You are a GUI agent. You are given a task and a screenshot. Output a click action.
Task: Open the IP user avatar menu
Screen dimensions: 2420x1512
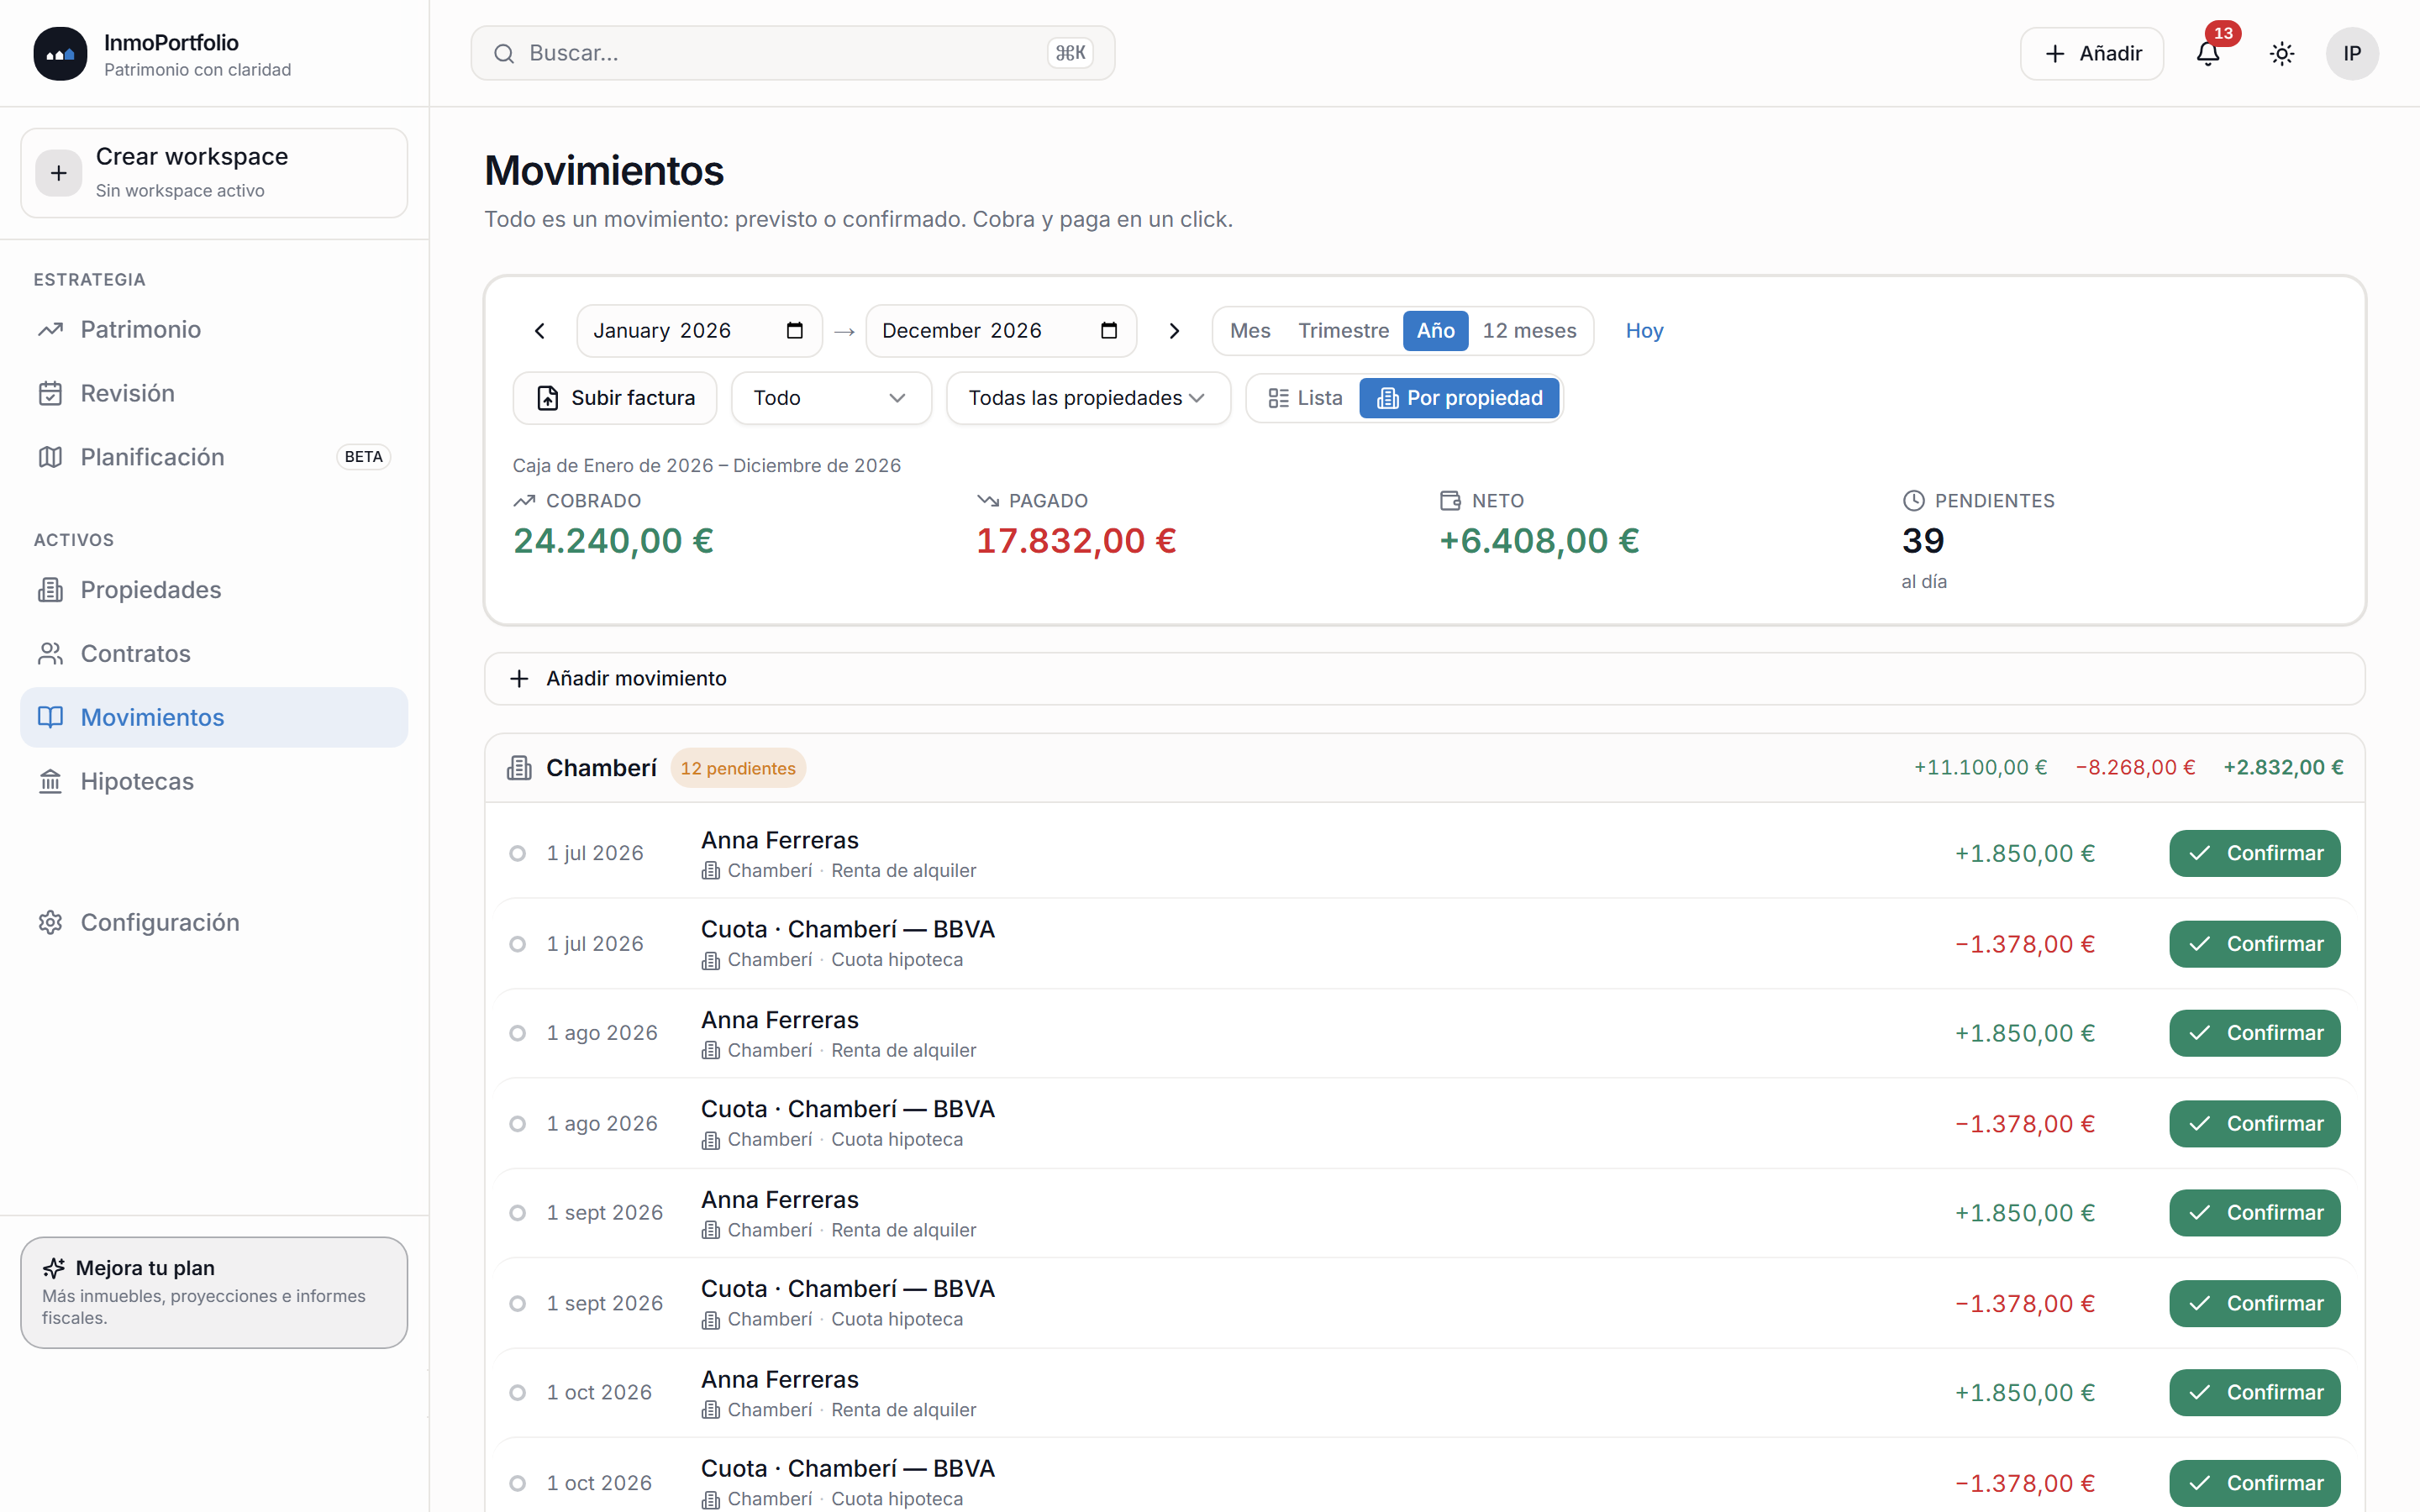point(2352,53)
